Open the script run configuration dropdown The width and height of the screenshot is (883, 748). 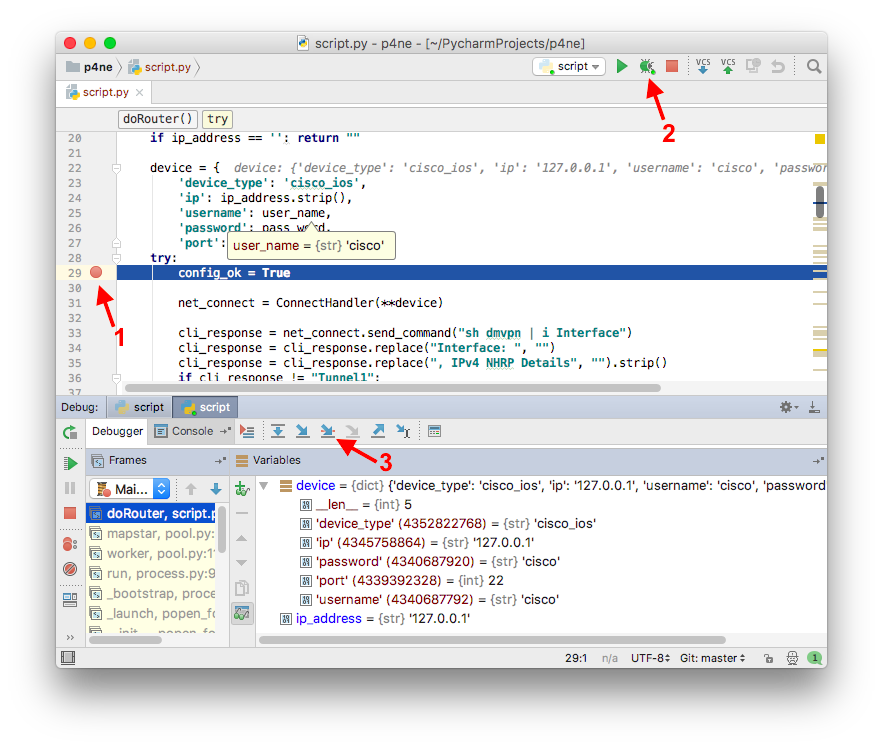570,67
